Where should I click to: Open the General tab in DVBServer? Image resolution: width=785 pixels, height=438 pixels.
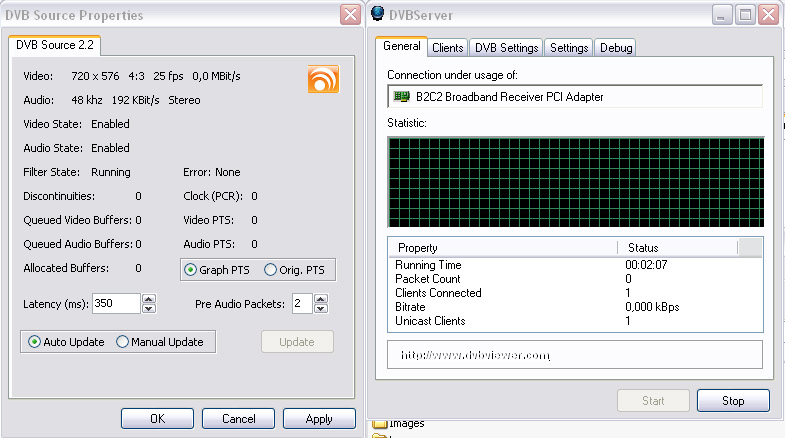pos(402,46)
